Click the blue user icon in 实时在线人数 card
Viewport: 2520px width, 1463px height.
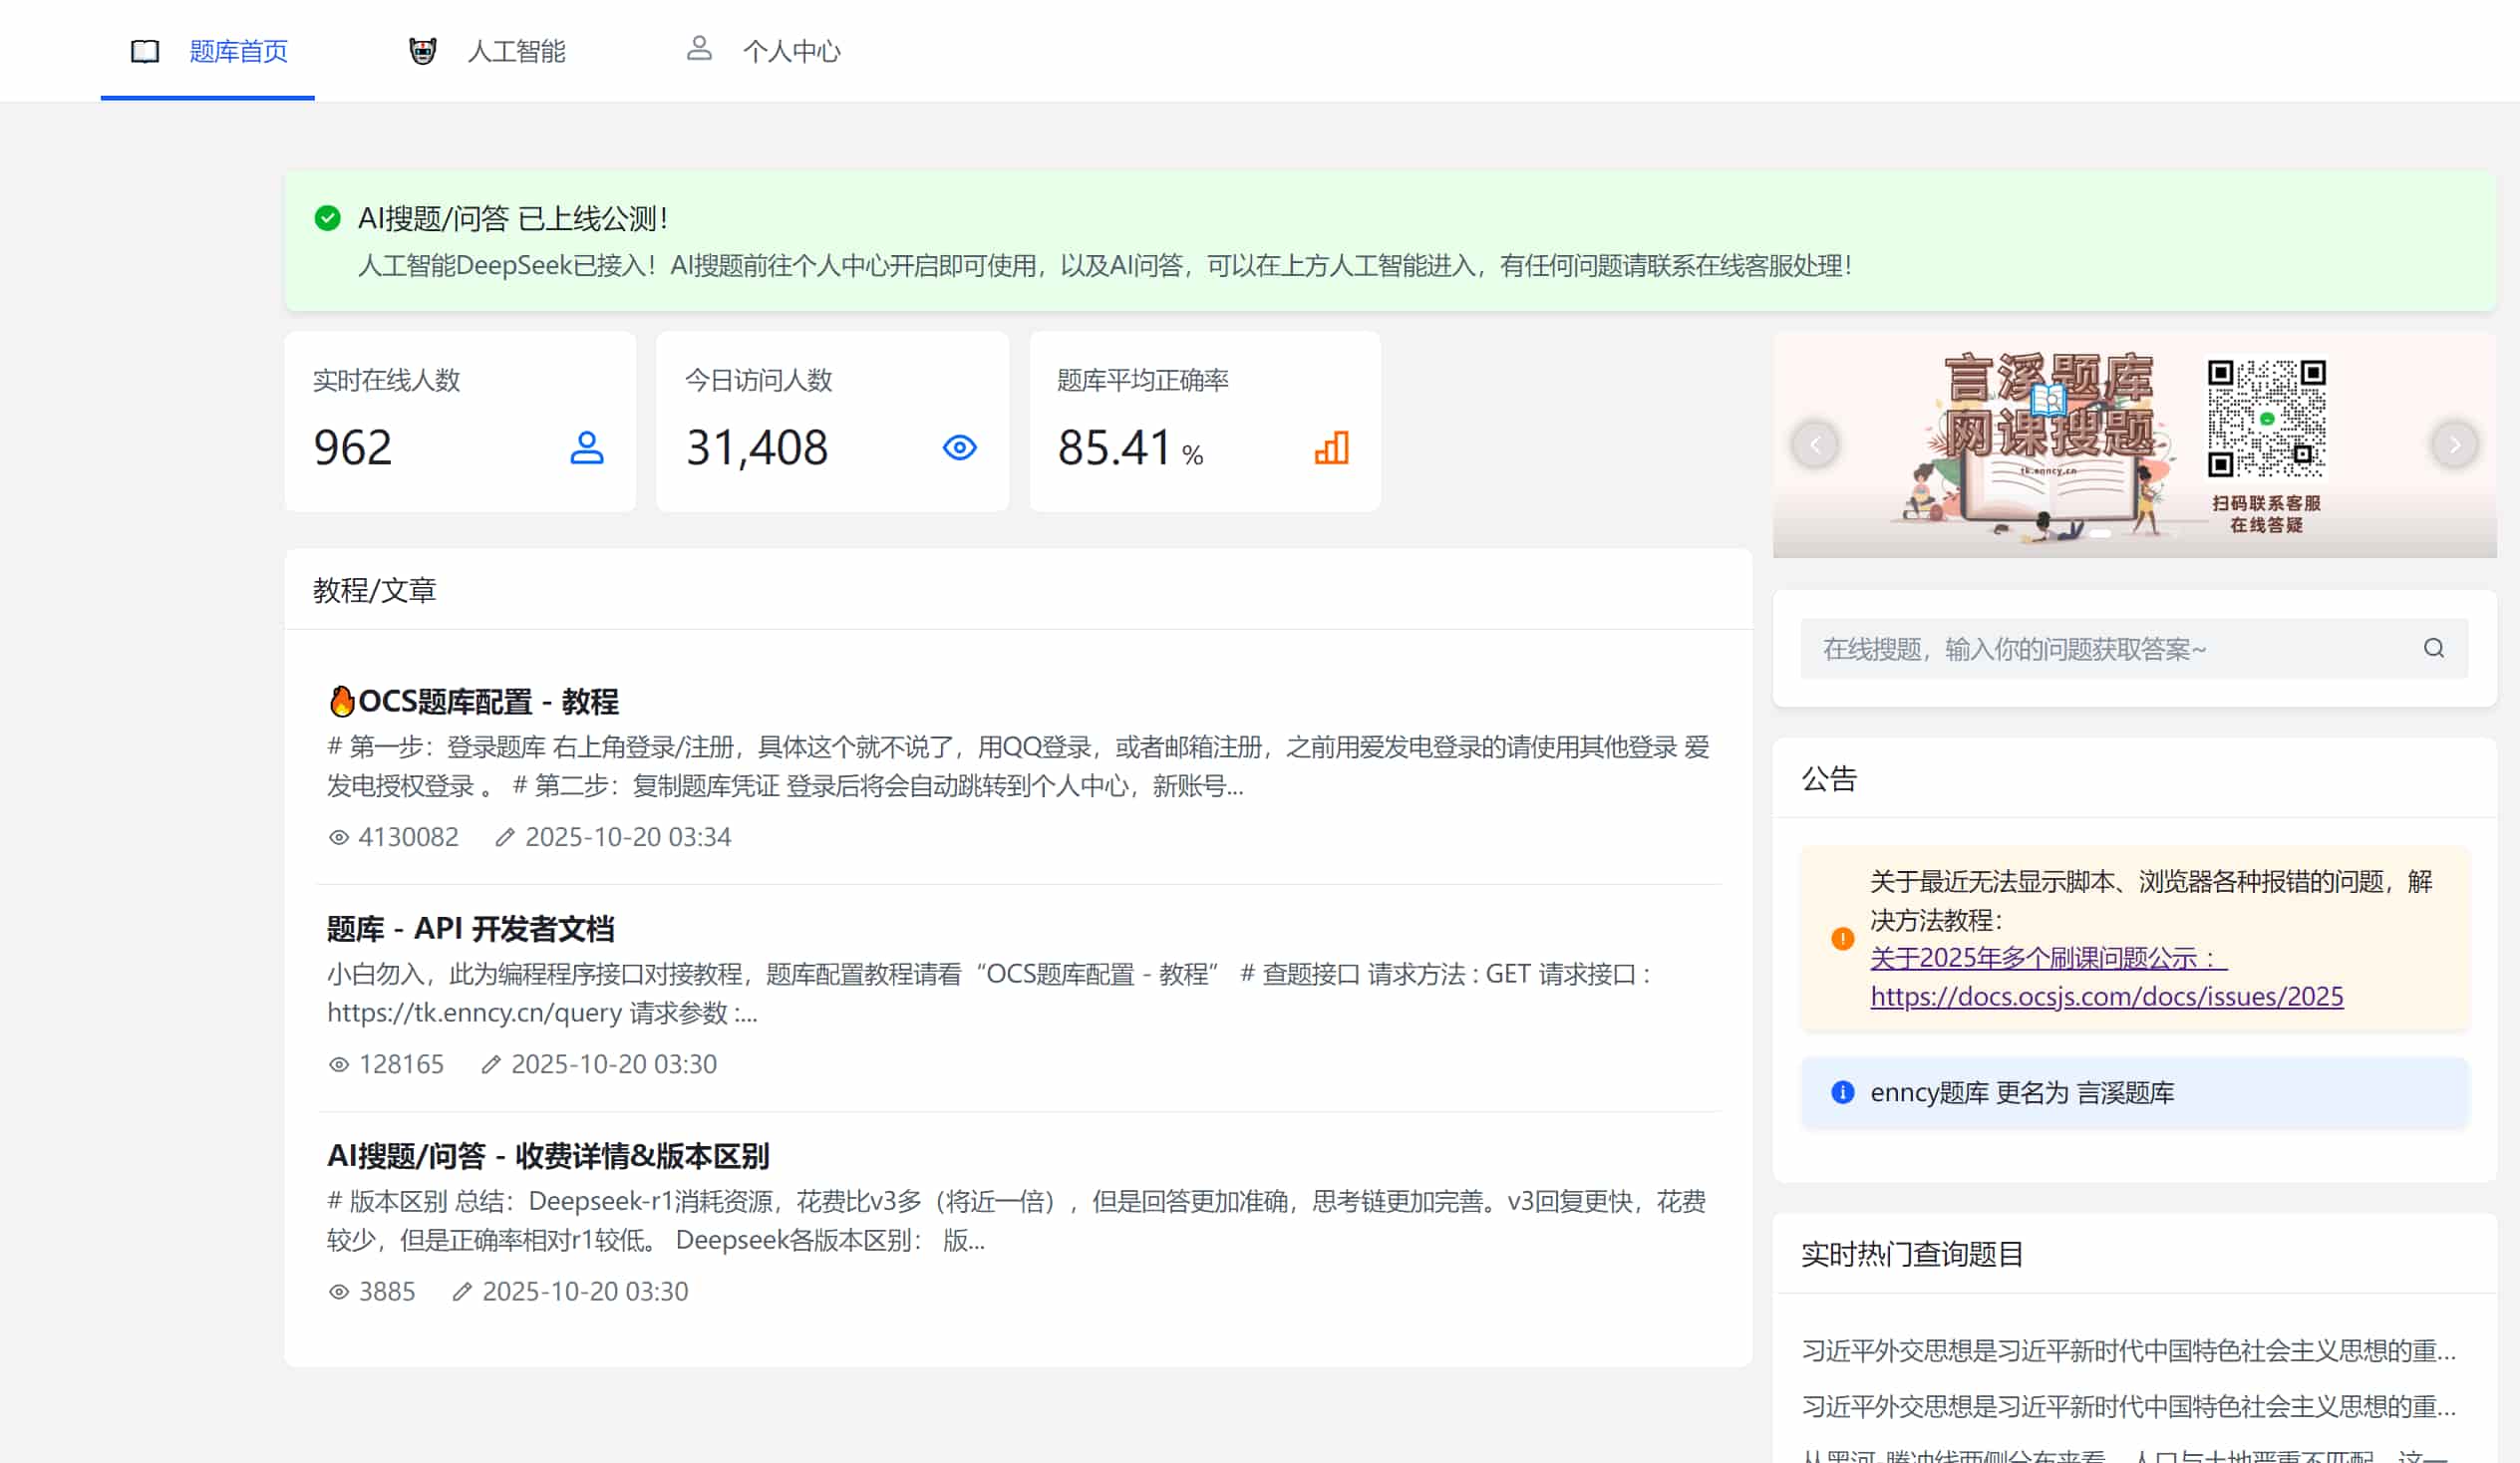587,447
